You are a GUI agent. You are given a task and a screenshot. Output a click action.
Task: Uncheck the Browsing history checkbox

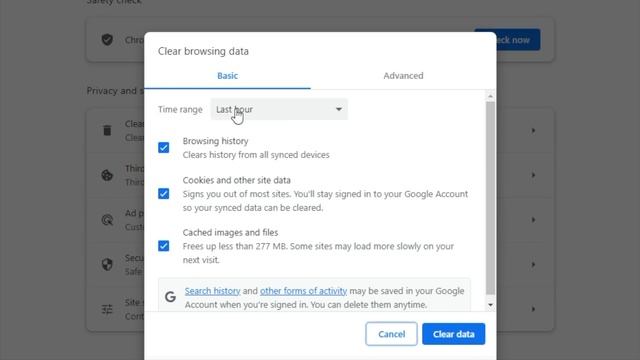164,147
